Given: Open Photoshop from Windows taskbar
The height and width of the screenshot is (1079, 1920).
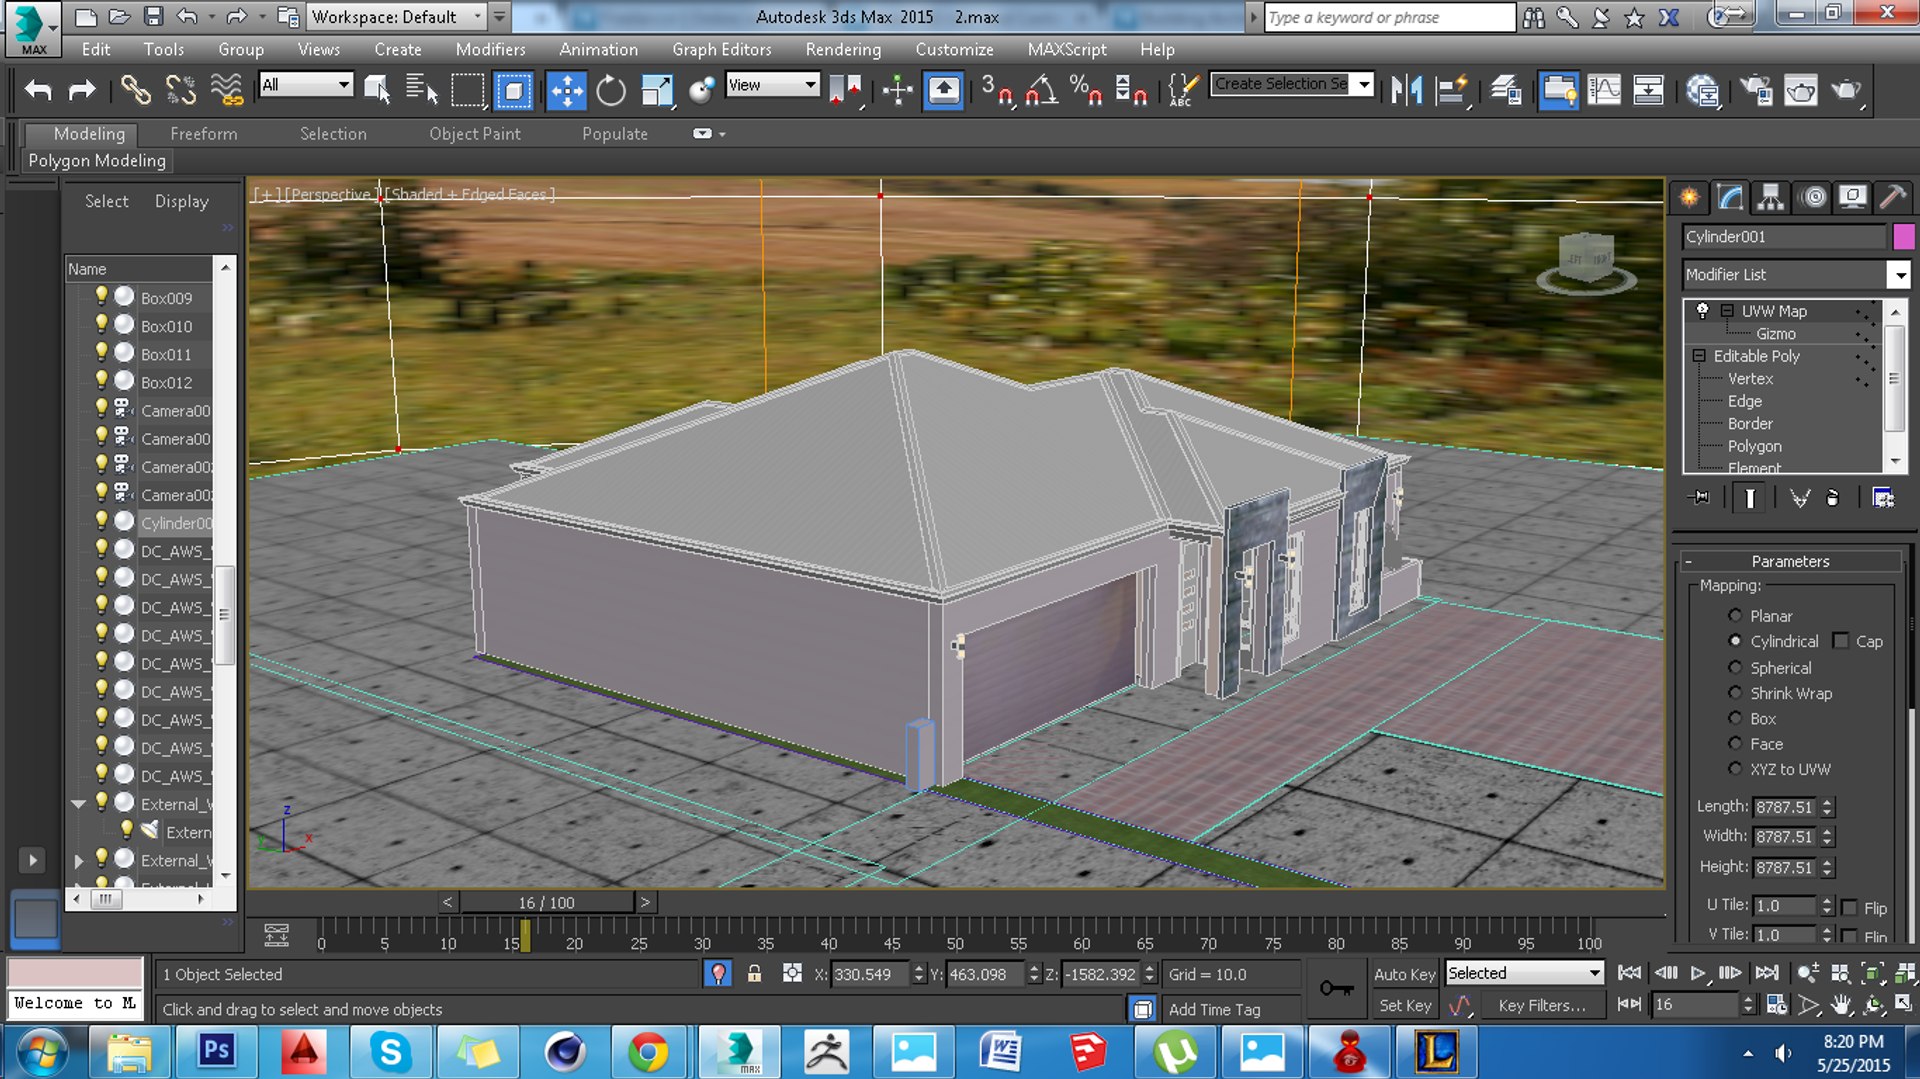Looking at the screenshot, I should click(217, 1051).
